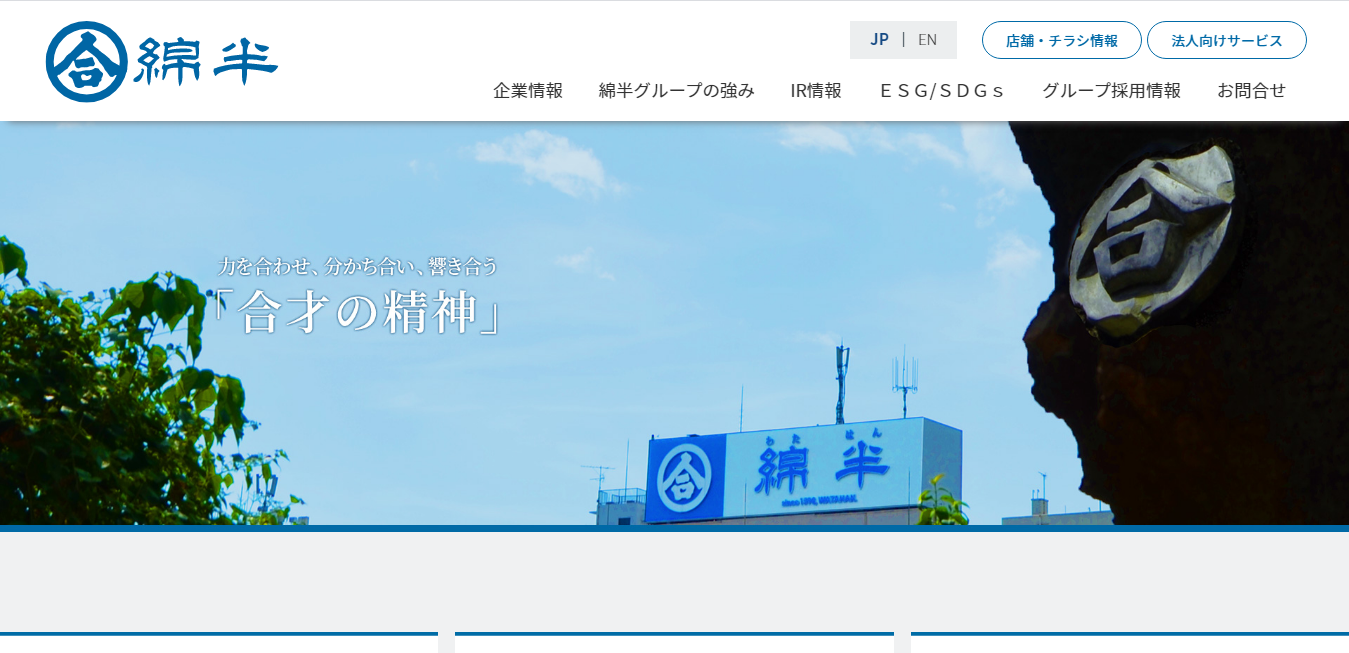
Task: Open the 企業情報 menu
Action: 528,91
